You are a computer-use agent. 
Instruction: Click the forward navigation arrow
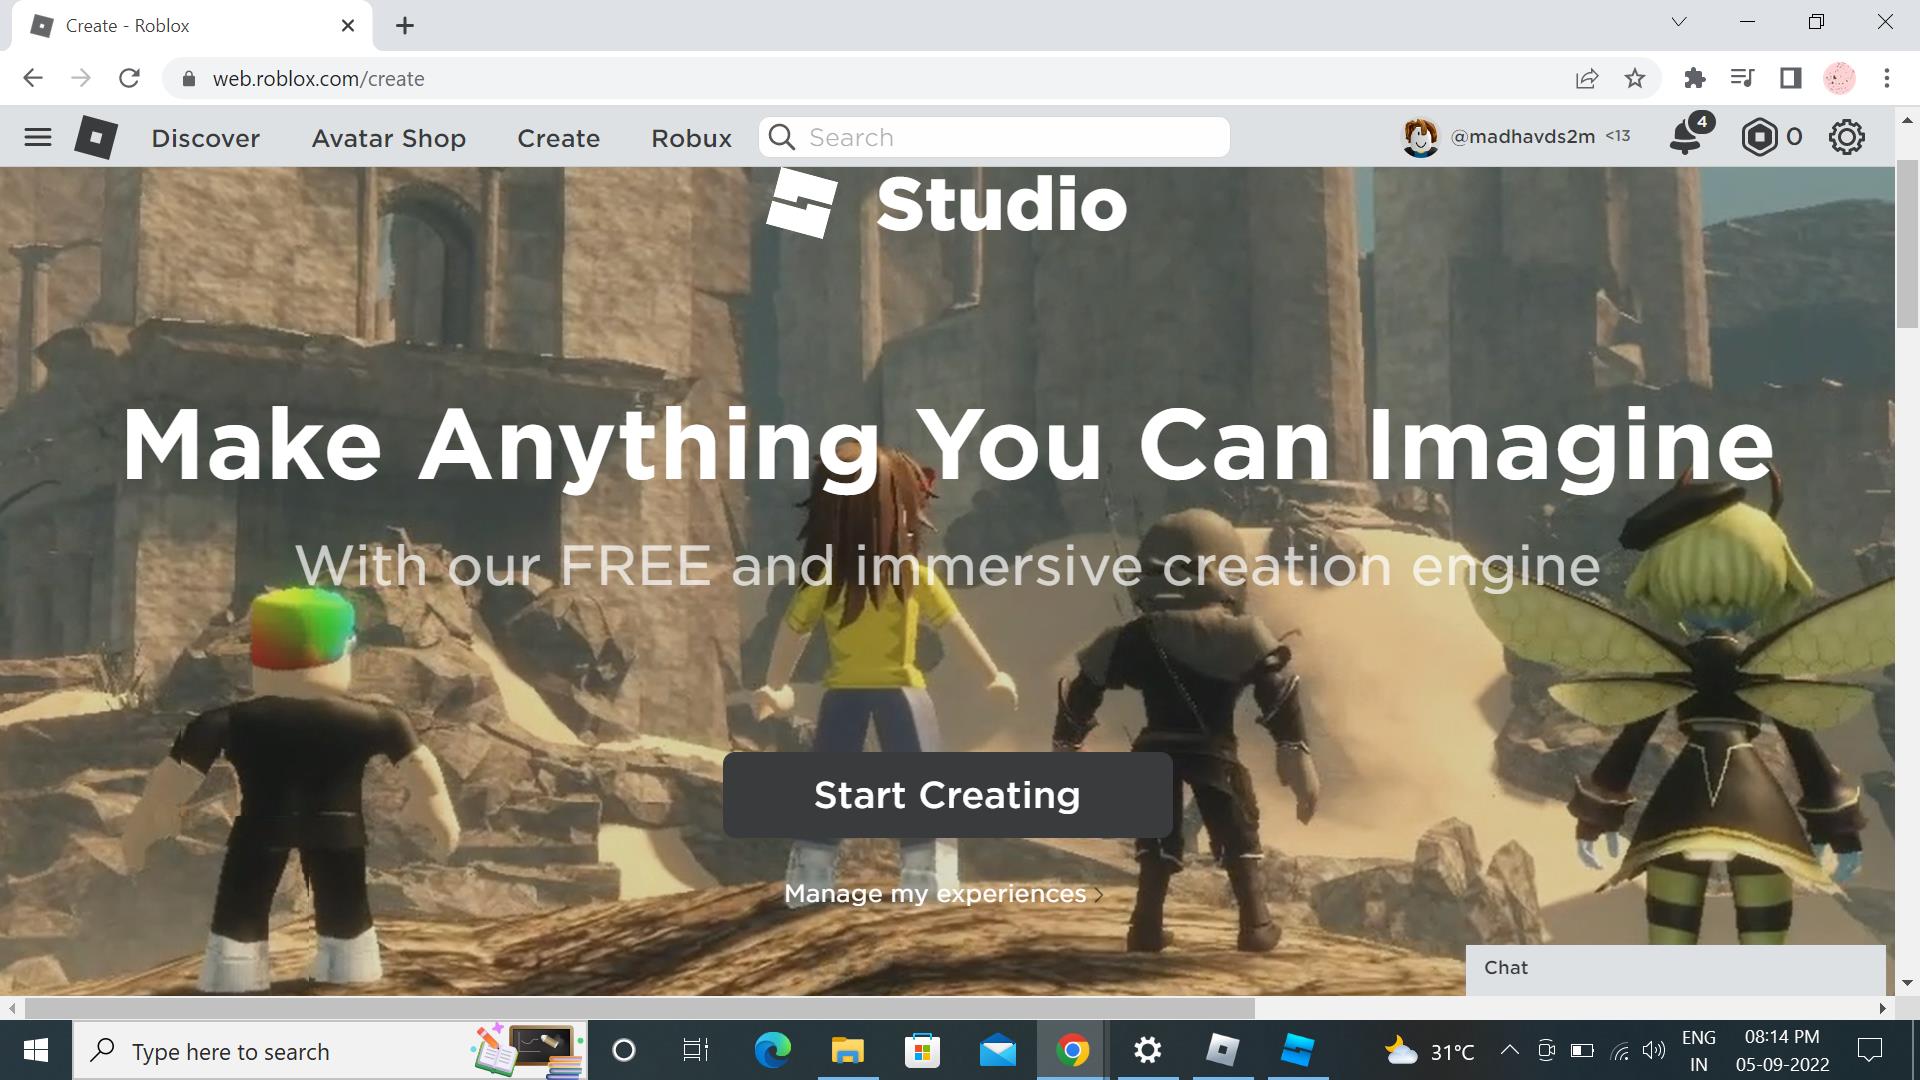click(x=81, y=78)
